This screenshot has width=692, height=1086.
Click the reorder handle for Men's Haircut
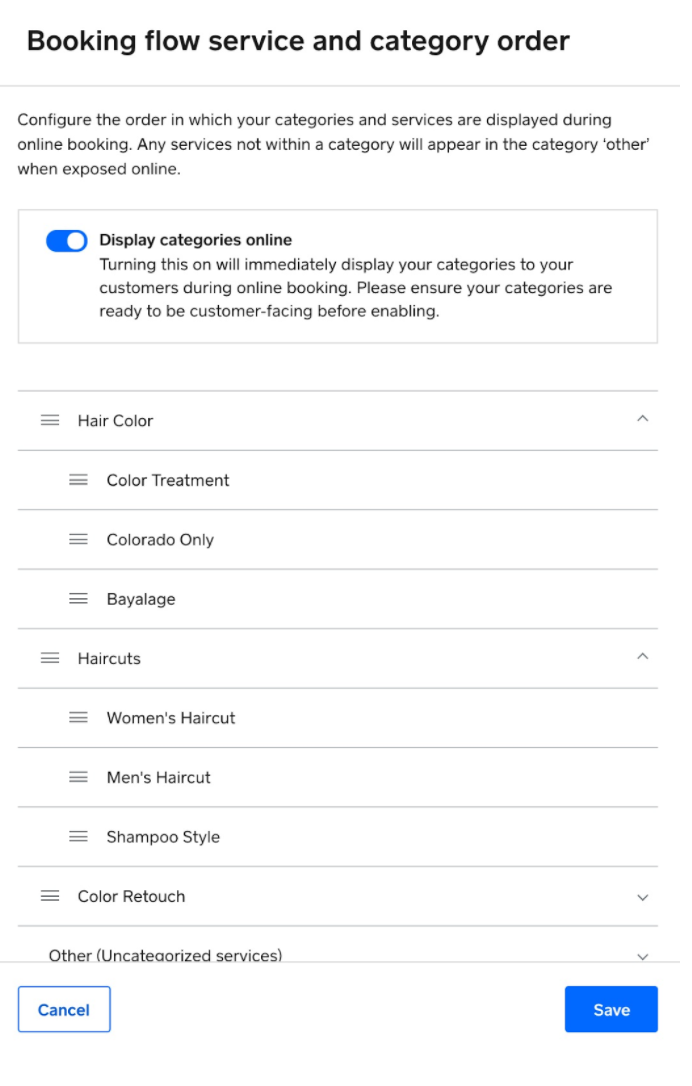[78, 778]
